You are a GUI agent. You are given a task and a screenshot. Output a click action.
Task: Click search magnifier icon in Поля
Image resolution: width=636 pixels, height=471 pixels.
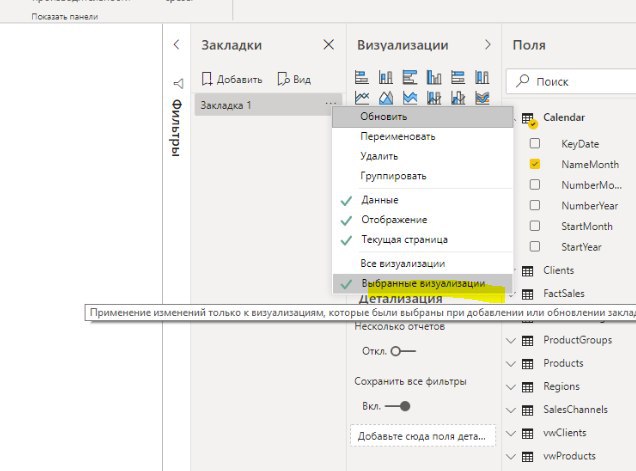point(522,81)
